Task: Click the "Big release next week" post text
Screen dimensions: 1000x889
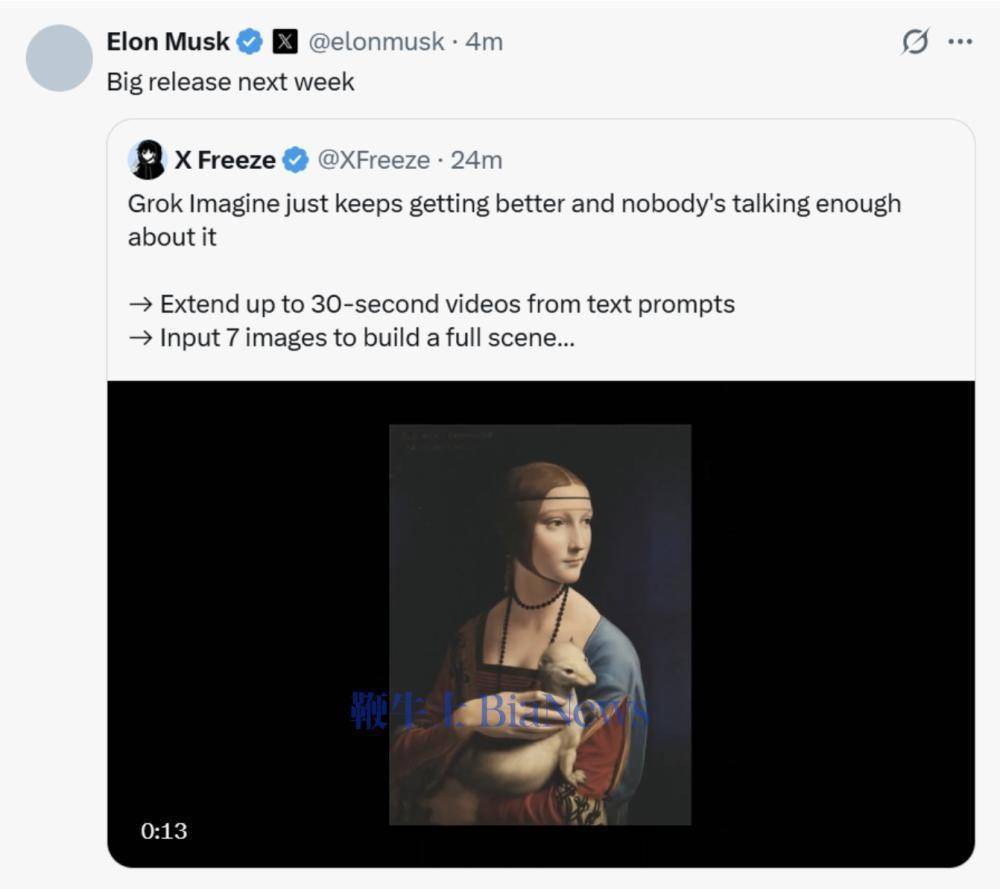Action: pos(230,82)
